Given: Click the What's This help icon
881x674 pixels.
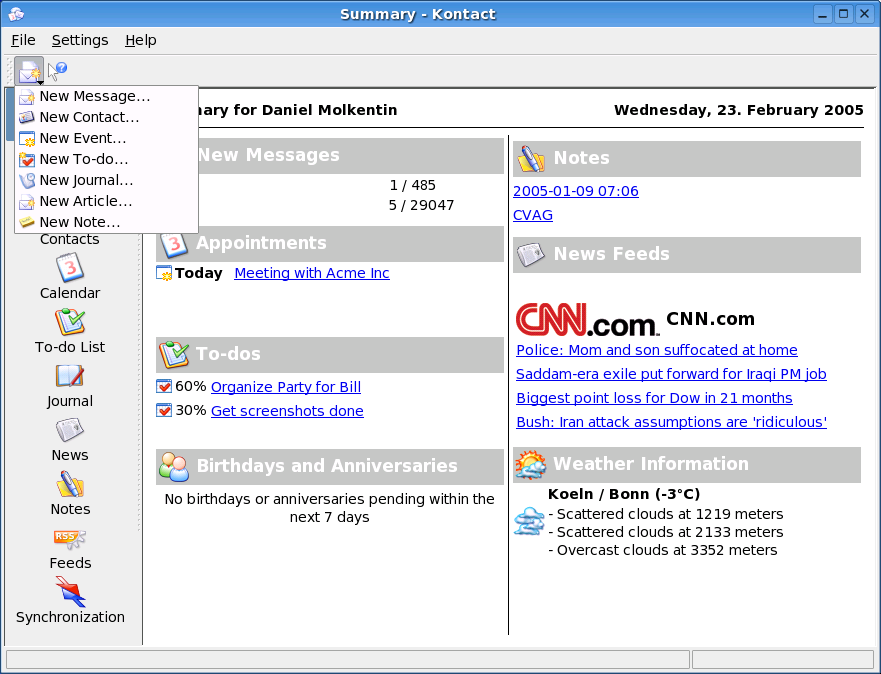Looking at the screenshot, I should pos(58,70).
